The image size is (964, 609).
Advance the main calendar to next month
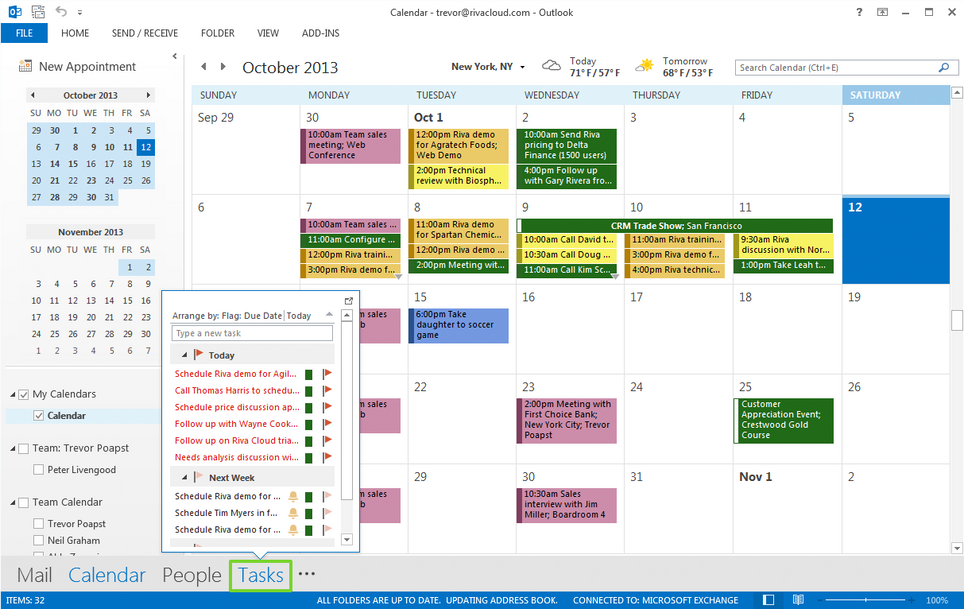[223, 67]
